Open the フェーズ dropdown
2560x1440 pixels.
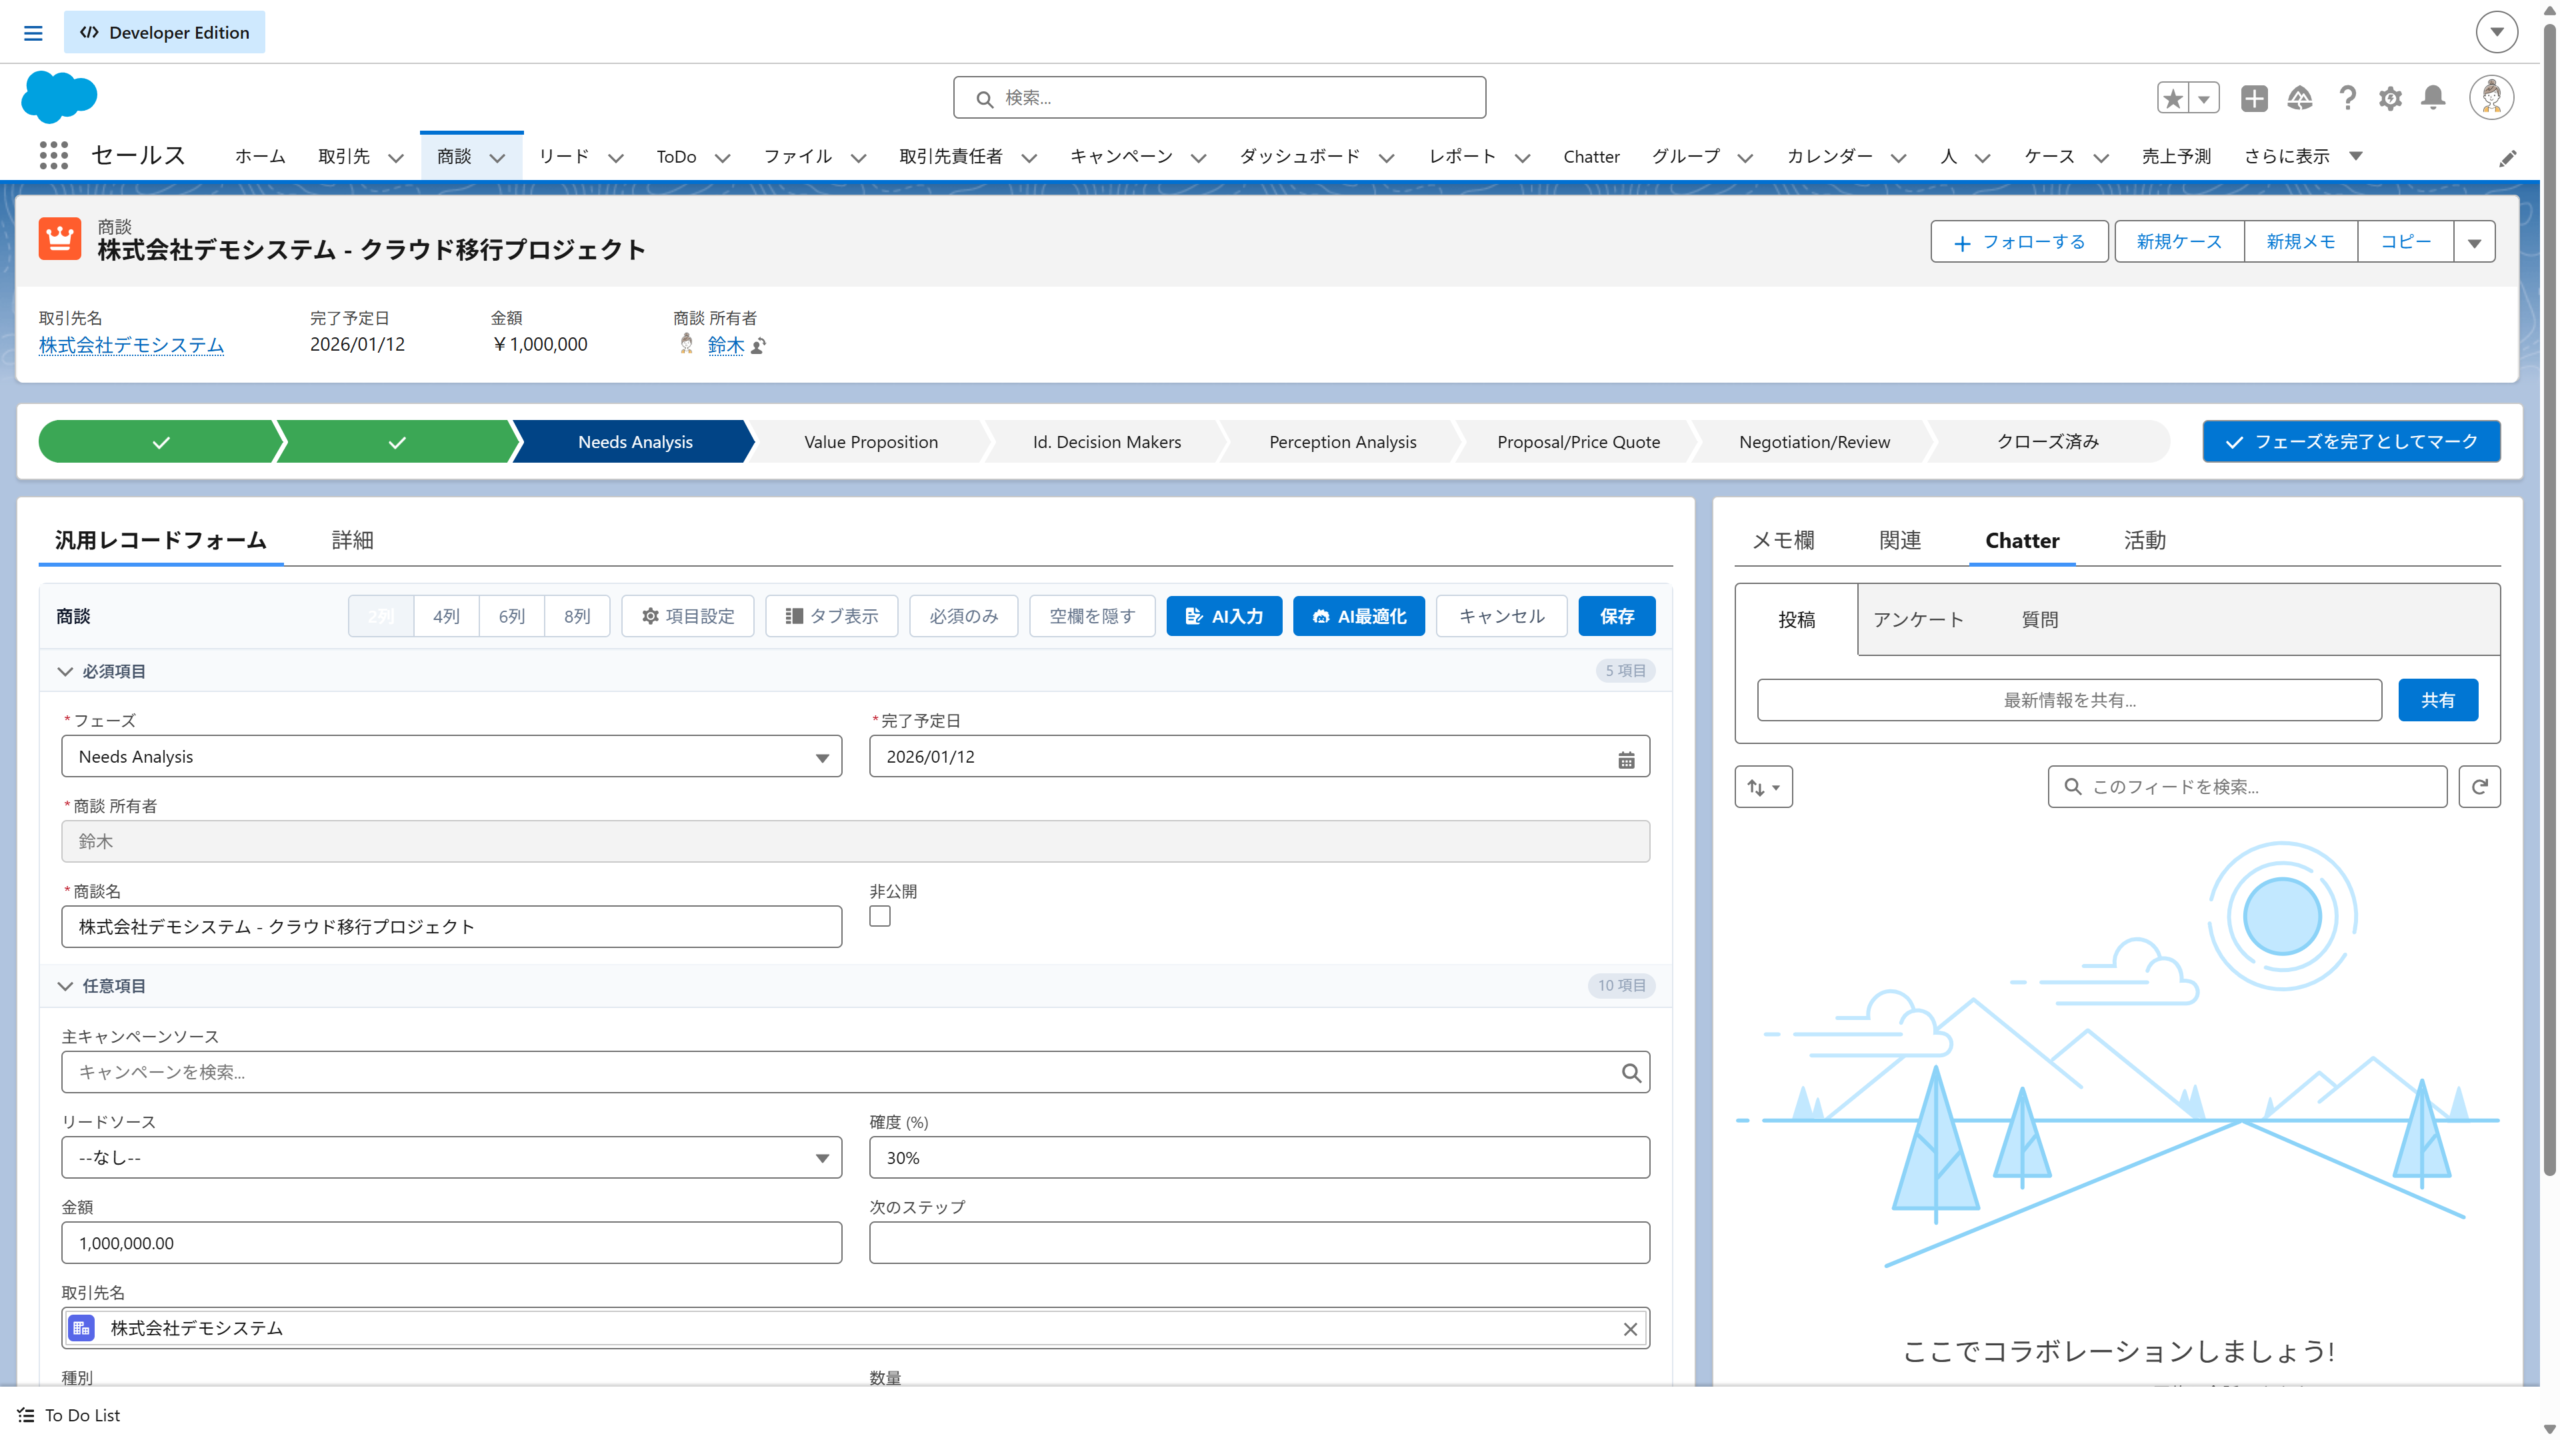[451, 757]
